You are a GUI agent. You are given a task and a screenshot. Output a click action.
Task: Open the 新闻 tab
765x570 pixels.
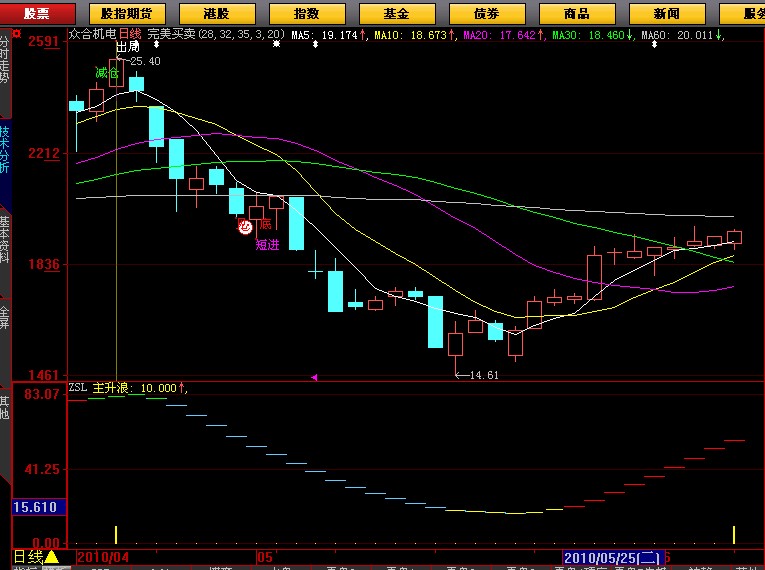click(x=667, y=13)
